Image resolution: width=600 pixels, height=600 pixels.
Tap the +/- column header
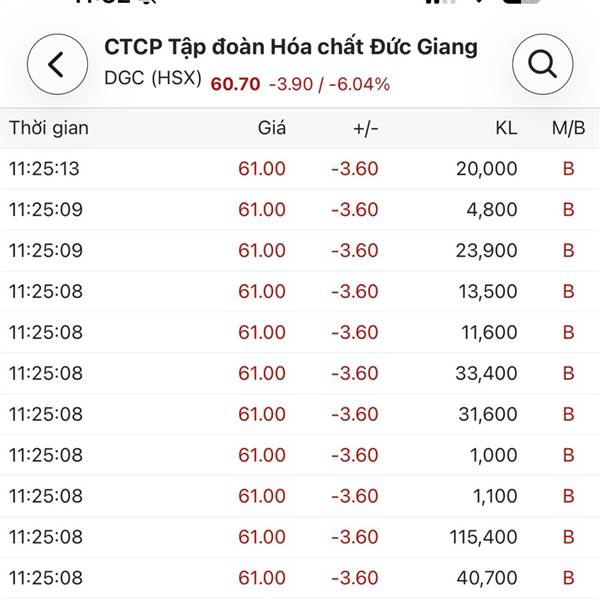(366, 128)
